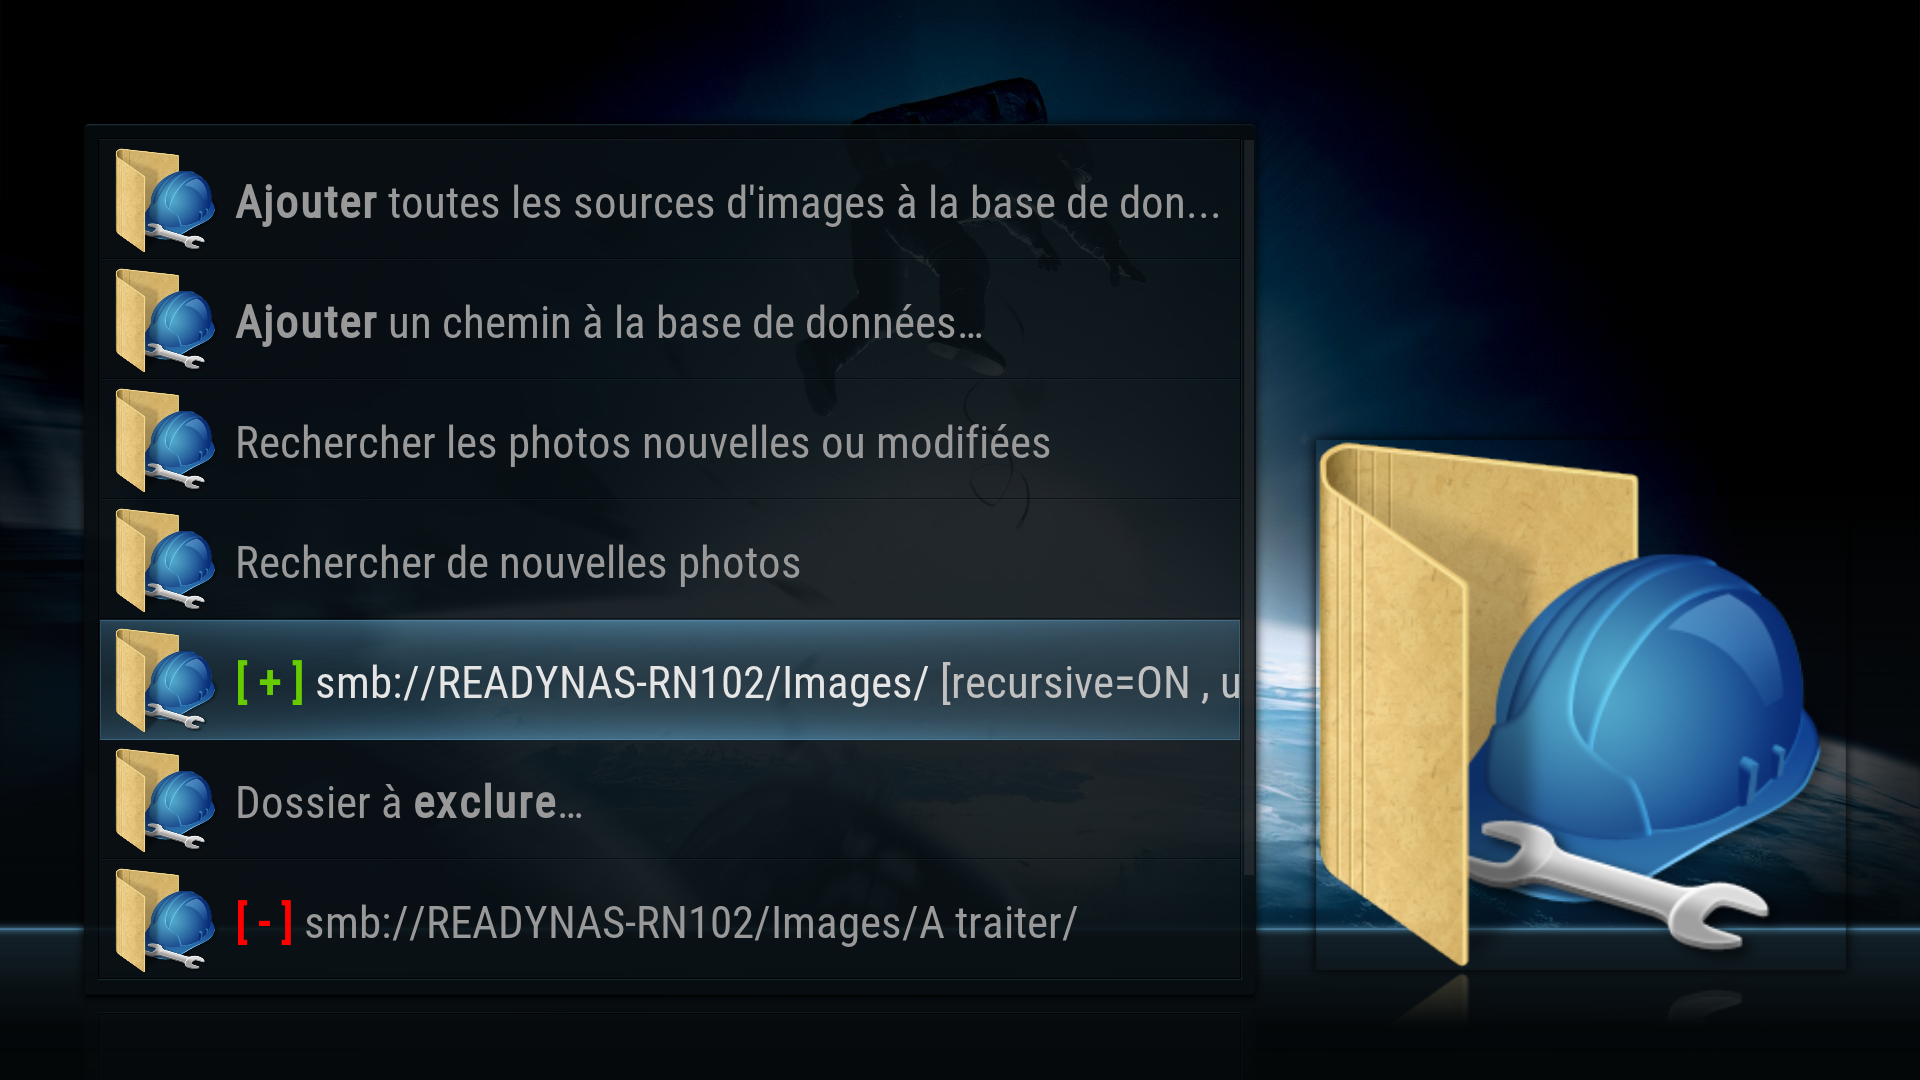Select Ajouter un chemin à la base de données
The width and height of the screenshot is (1920, 1080).
(670, 320)
